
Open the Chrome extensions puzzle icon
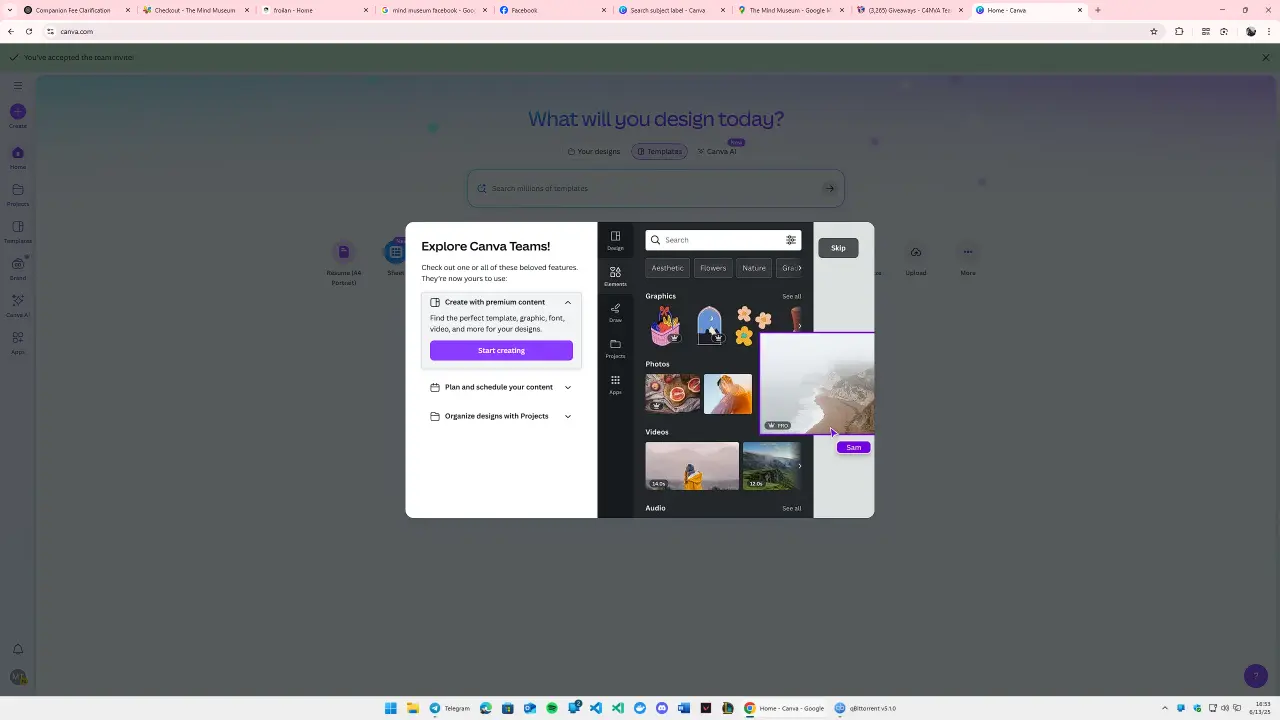1179,31
